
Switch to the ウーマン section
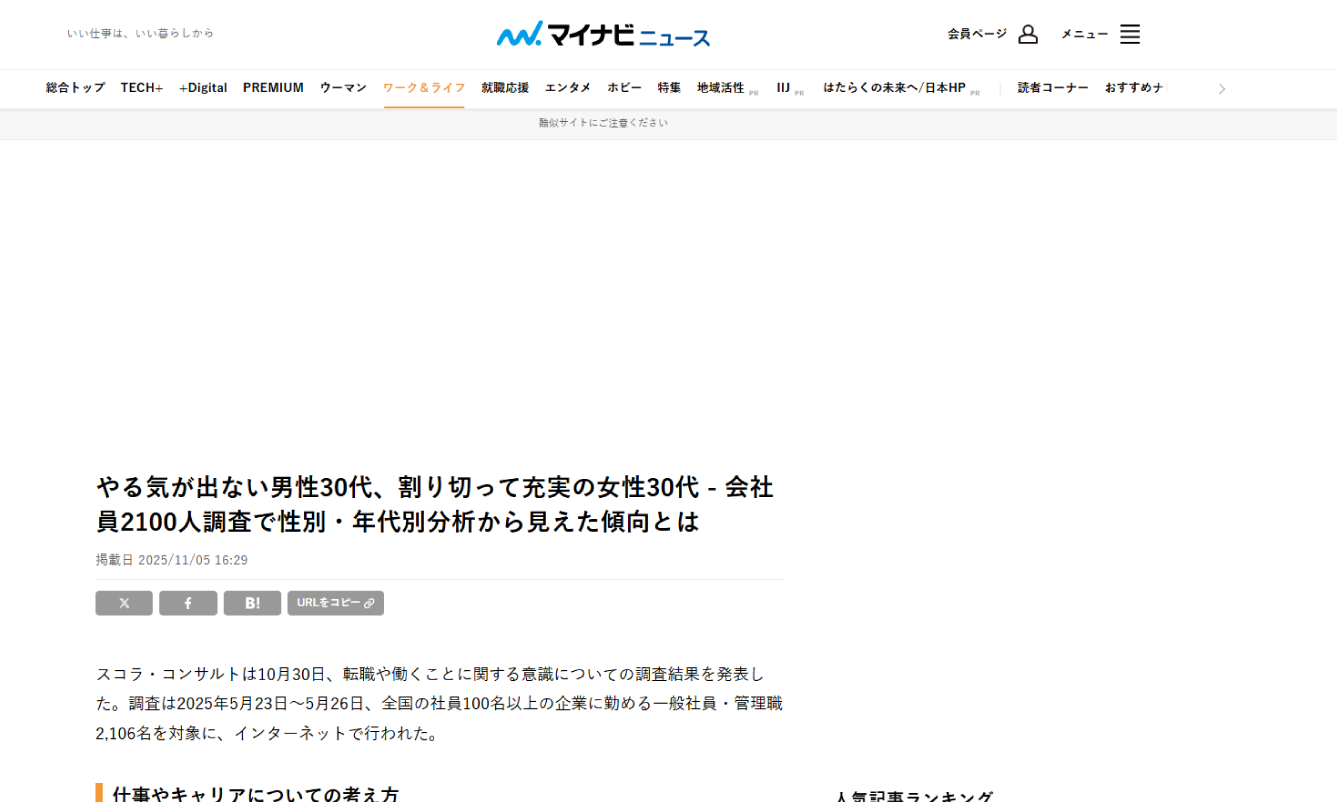click(x=343, y=88)
